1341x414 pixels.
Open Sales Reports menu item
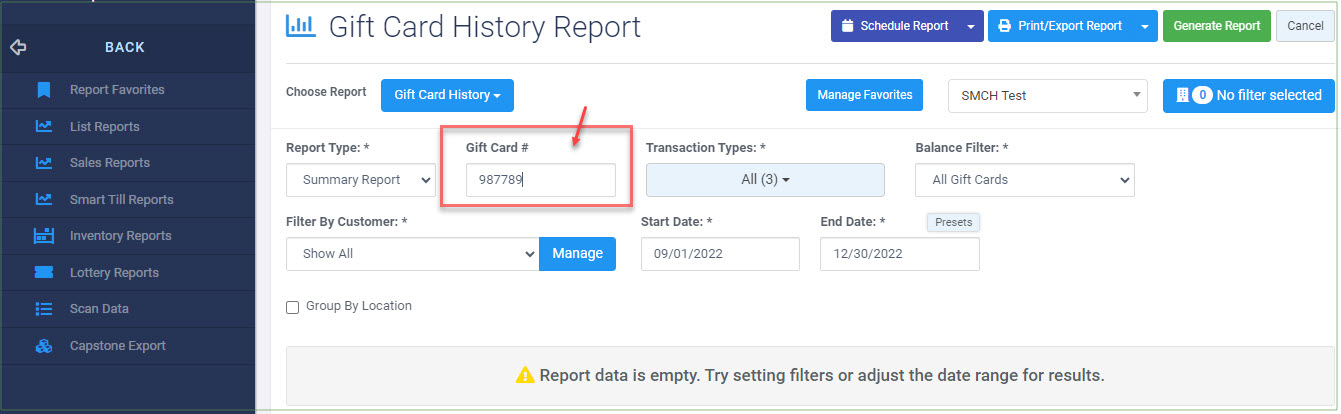click(x=110, y=163)
